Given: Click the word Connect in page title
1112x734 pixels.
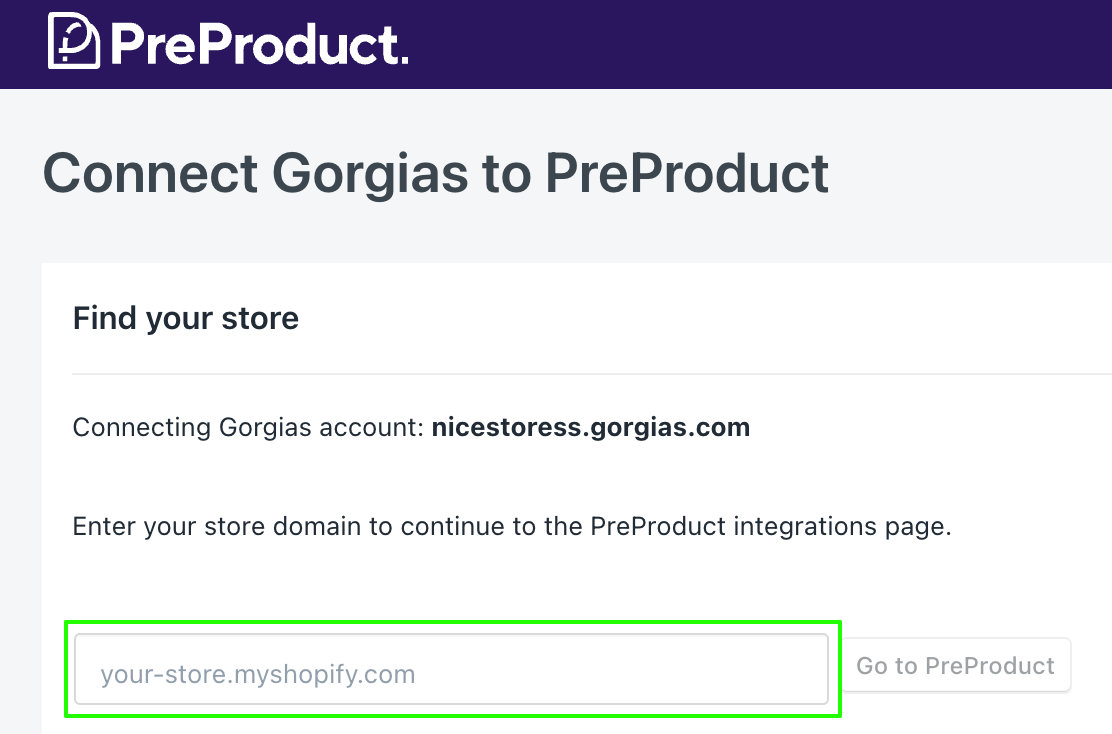Looking at the screenshot, I should (150, 173).
